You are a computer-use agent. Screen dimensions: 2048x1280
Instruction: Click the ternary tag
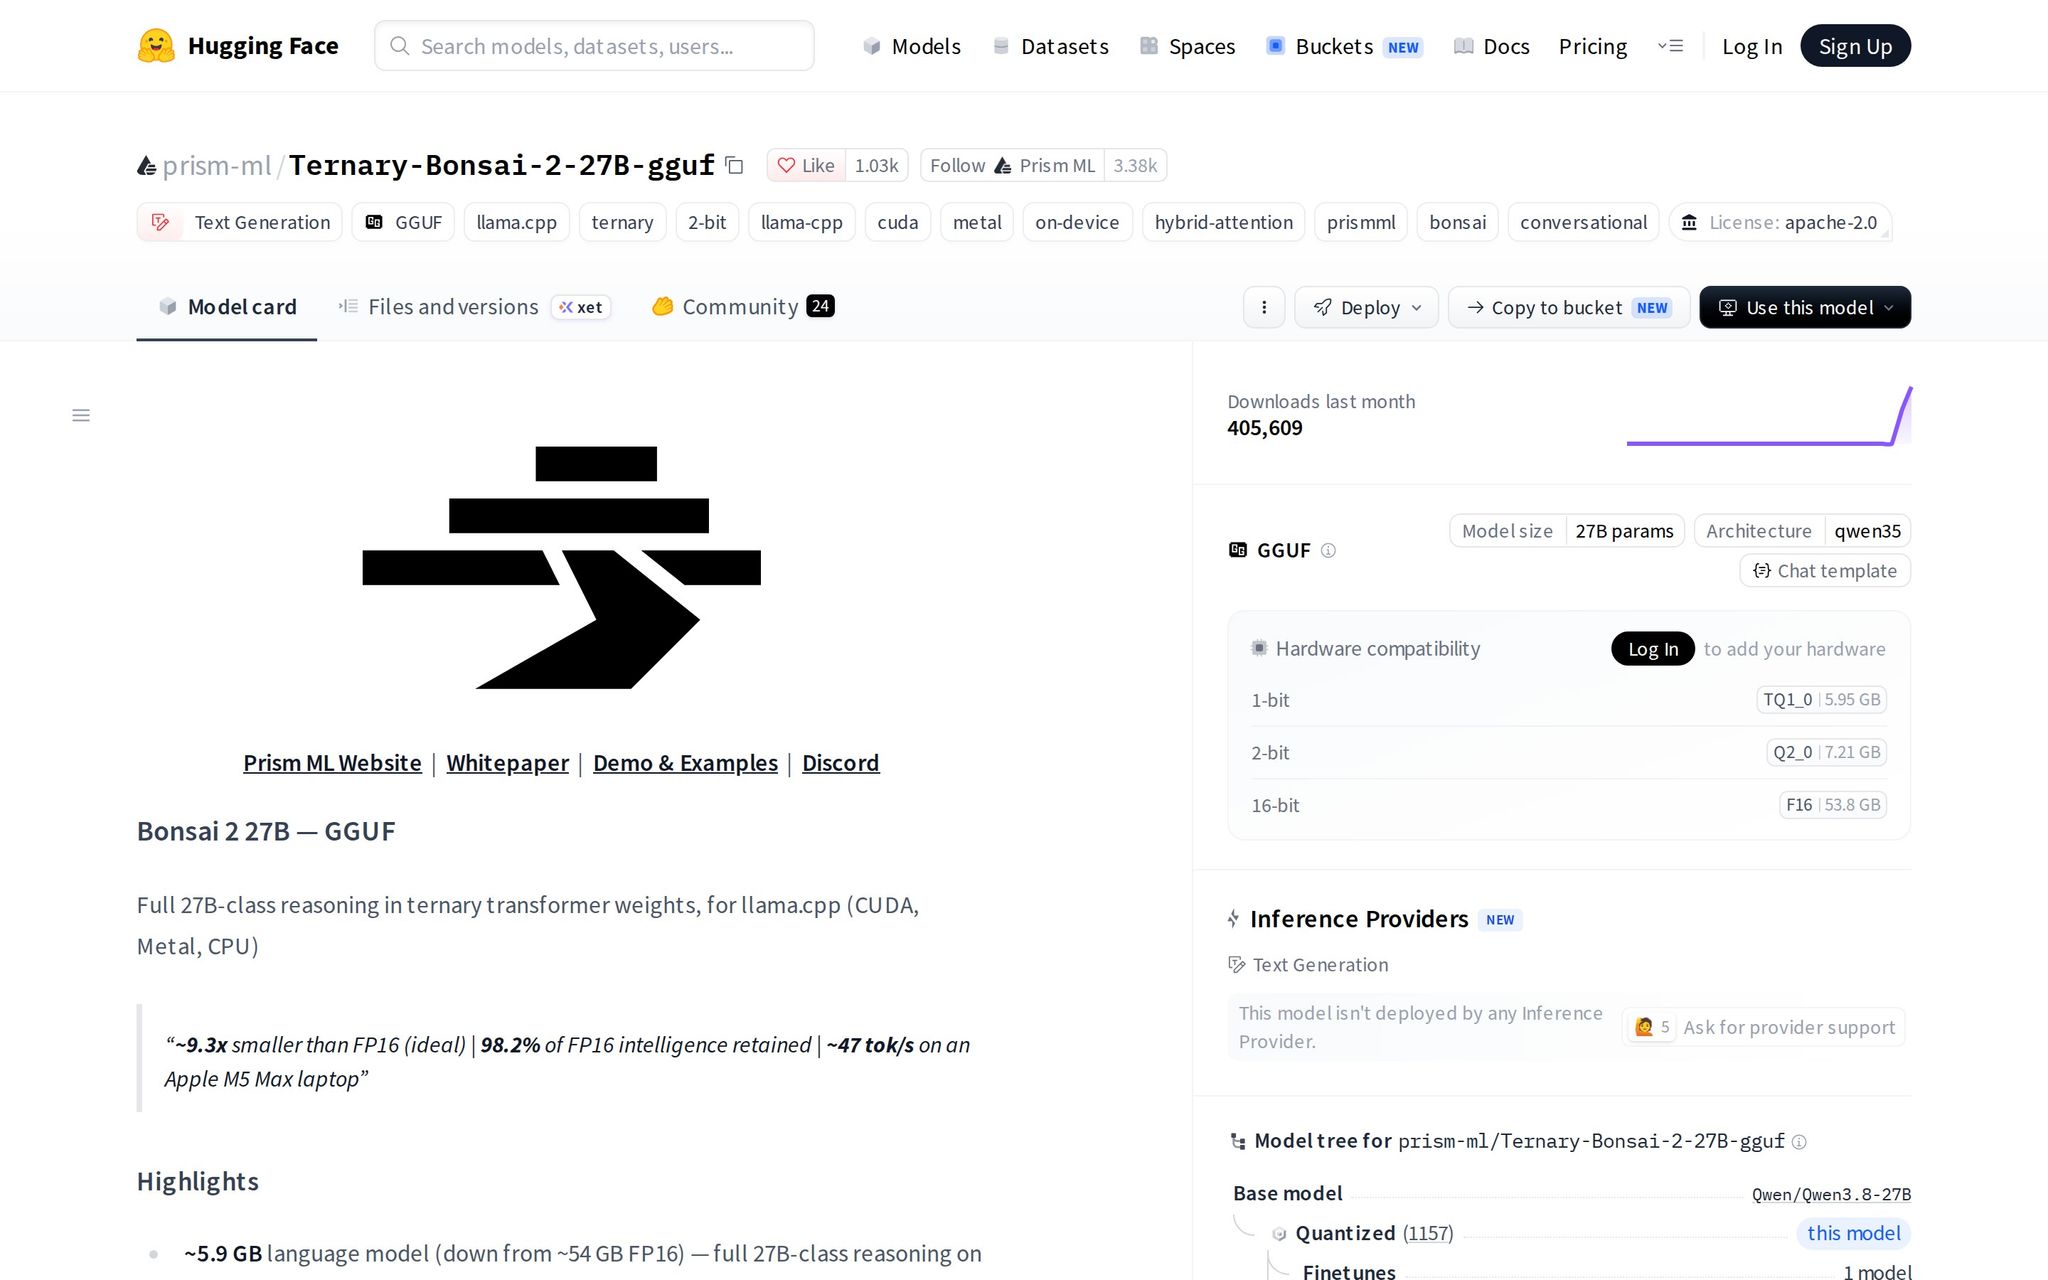click(622, 222)
